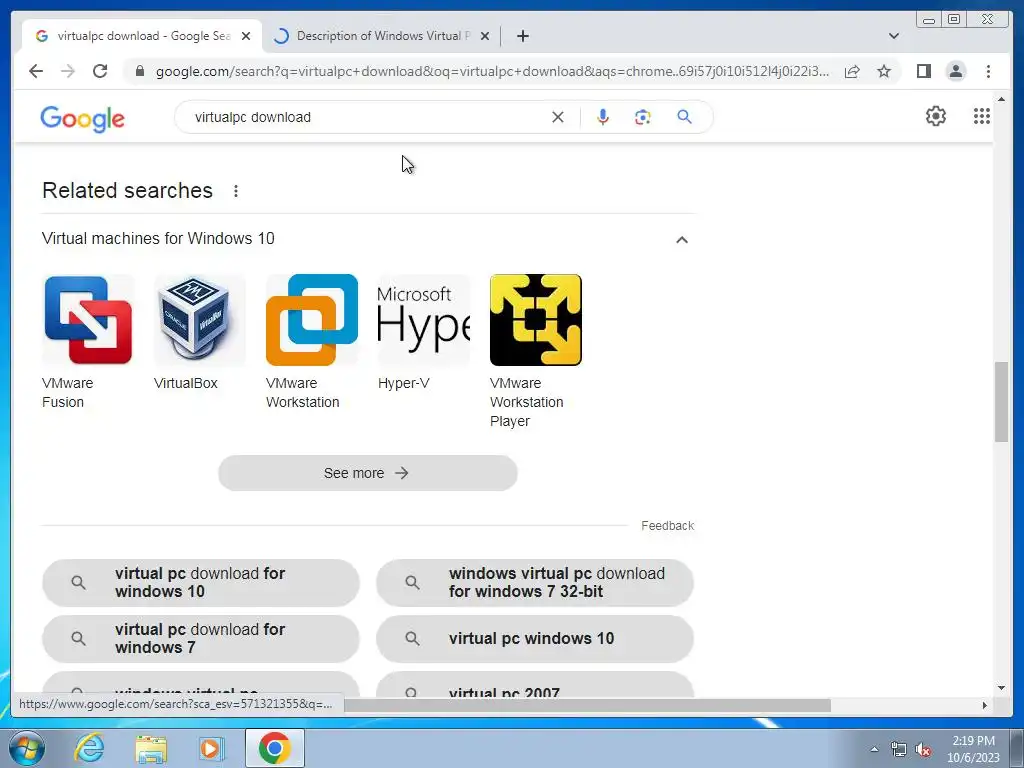Click the muted volume tray icon

tap(923, 749)
